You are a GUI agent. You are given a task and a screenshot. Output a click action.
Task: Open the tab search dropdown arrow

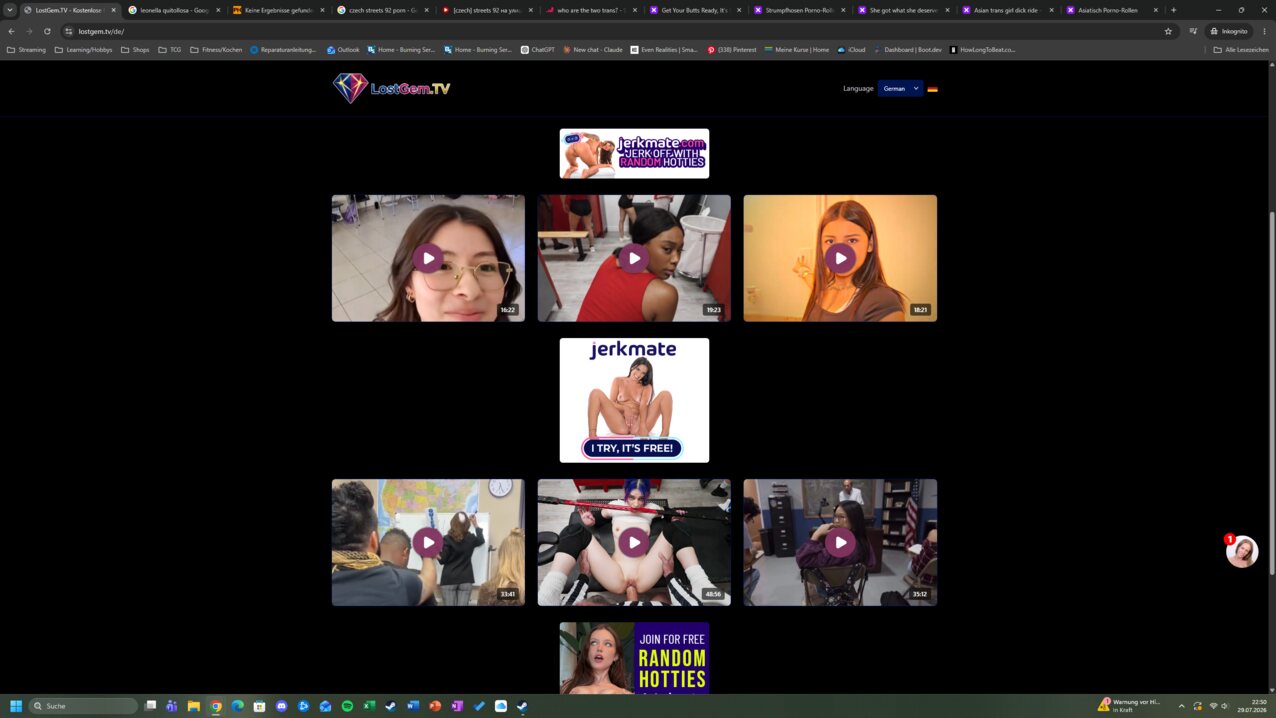(x=10, y=10)
